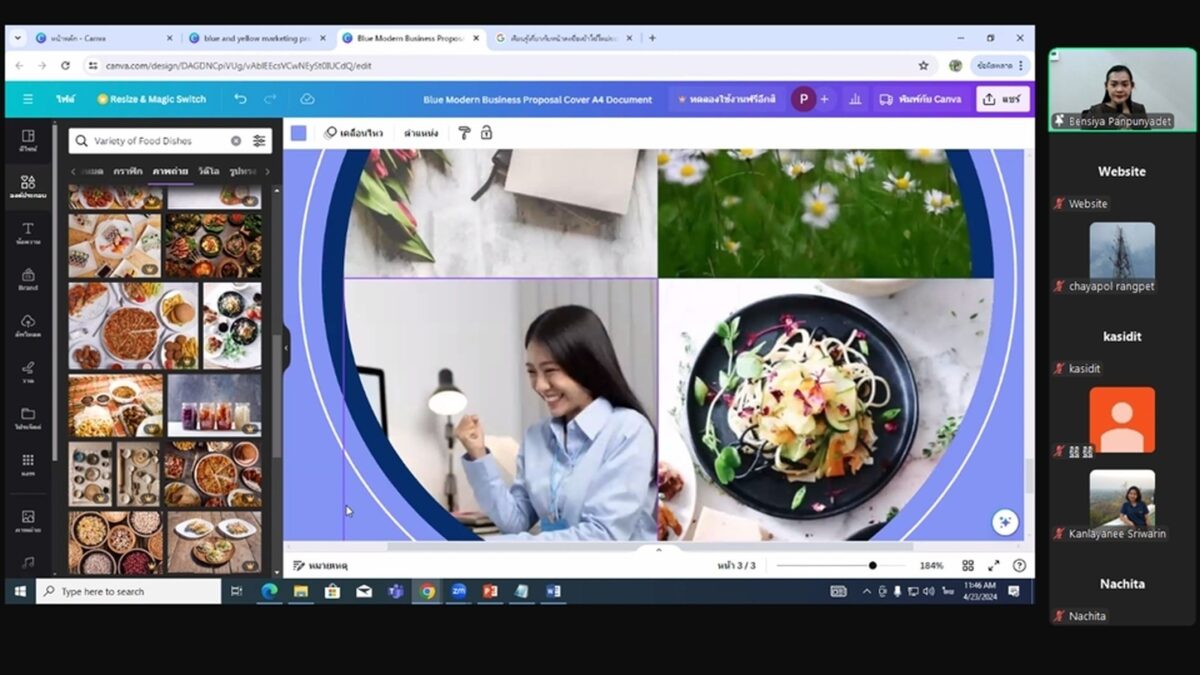Click the cloud save status icon
The image size is (1200, 675).
click(x=307, y=99)
